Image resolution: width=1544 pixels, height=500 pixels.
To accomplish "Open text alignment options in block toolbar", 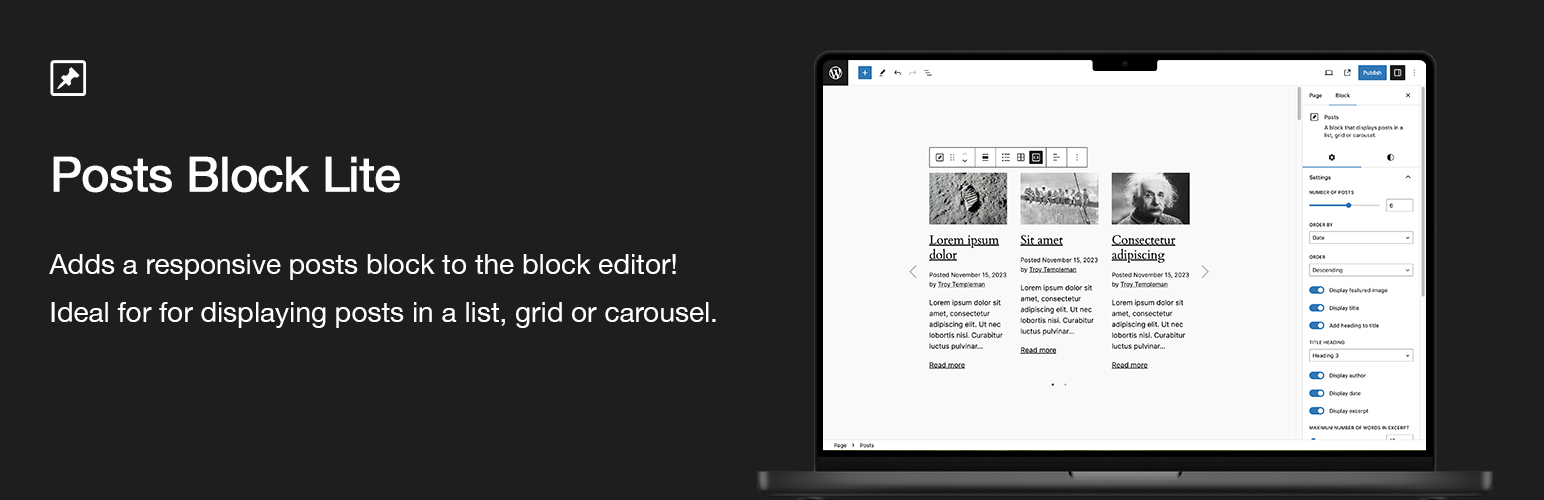I will pyautogui.click(x=1057, y=157).
